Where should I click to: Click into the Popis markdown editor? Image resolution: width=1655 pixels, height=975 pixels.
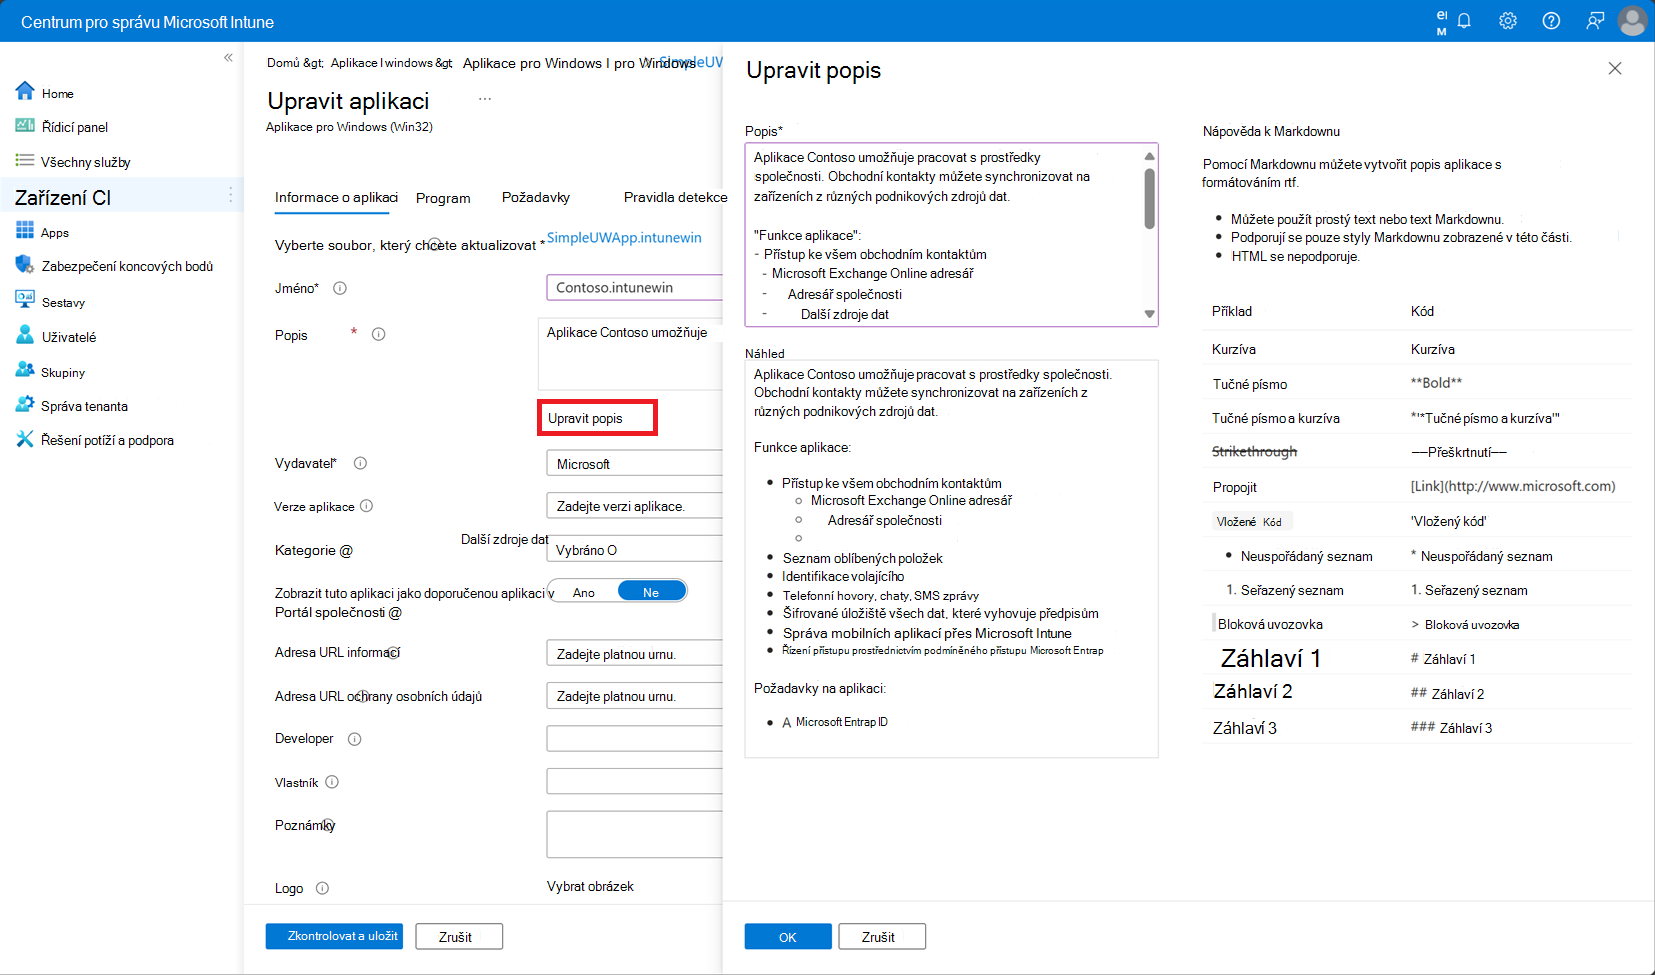[x=944, y=234]
